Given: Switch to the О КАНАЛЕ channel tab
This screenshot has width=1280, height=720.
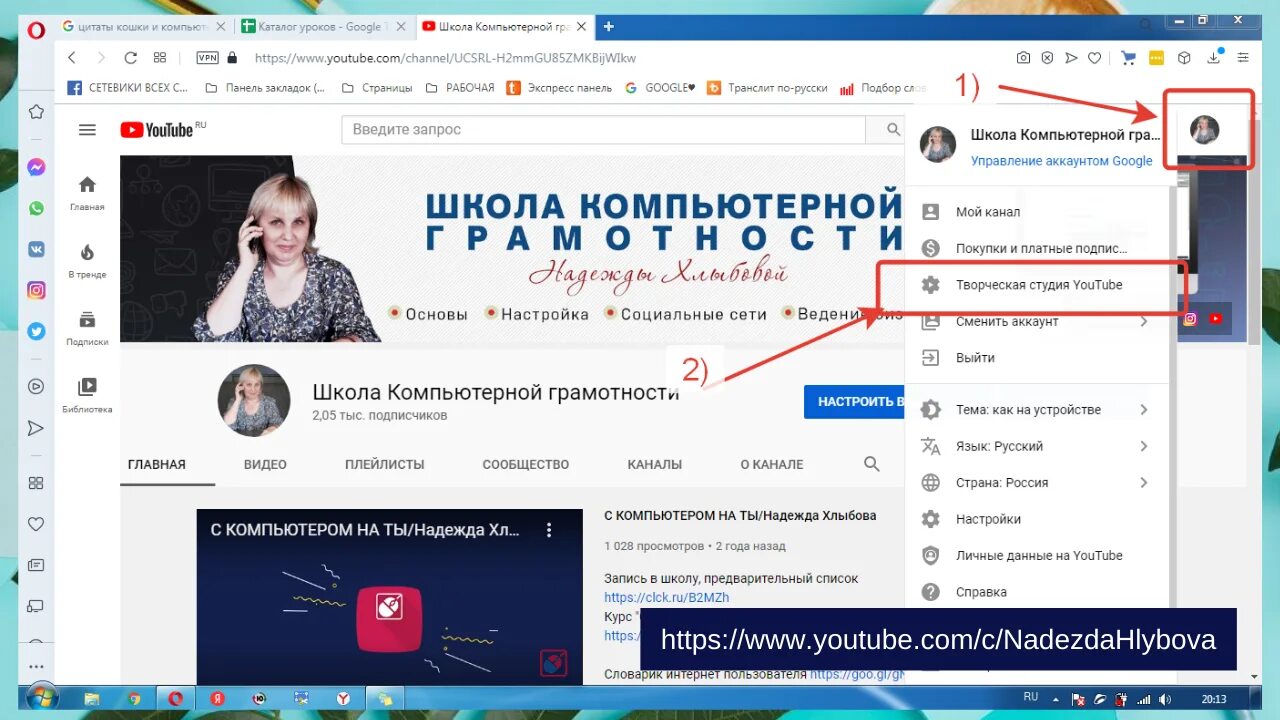Looking at the screenshot, I should click(772, 464).
